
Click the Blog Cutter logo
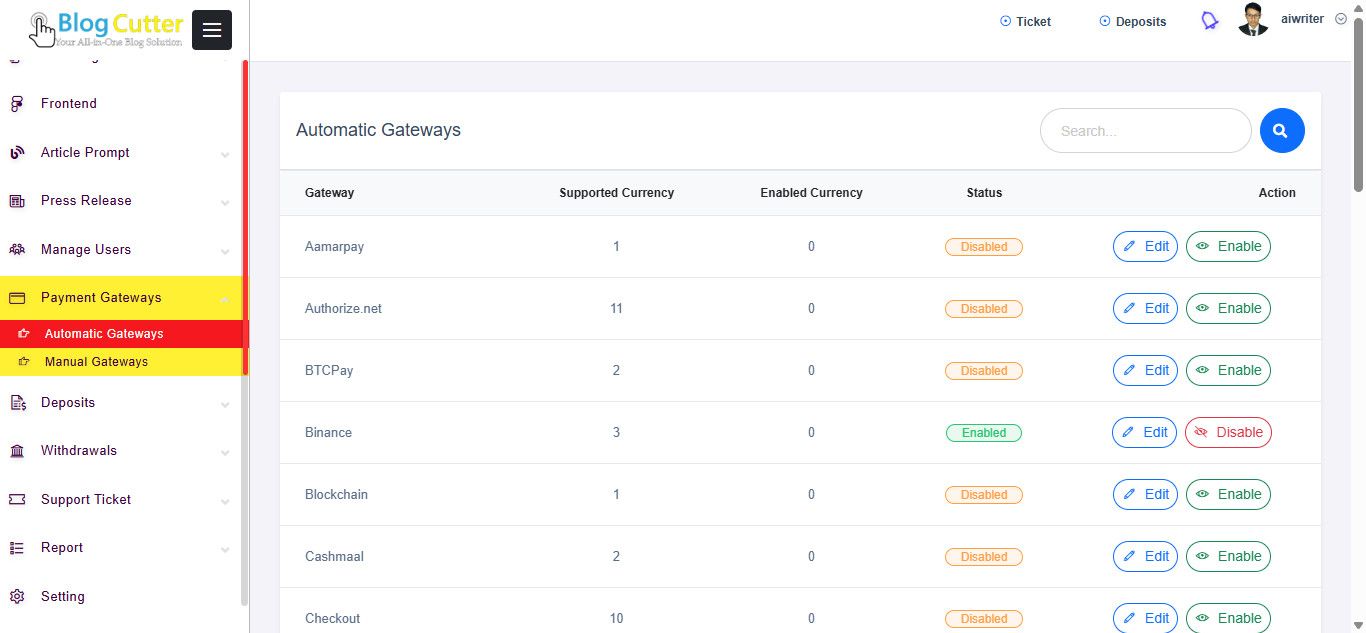tap(106, 28)
